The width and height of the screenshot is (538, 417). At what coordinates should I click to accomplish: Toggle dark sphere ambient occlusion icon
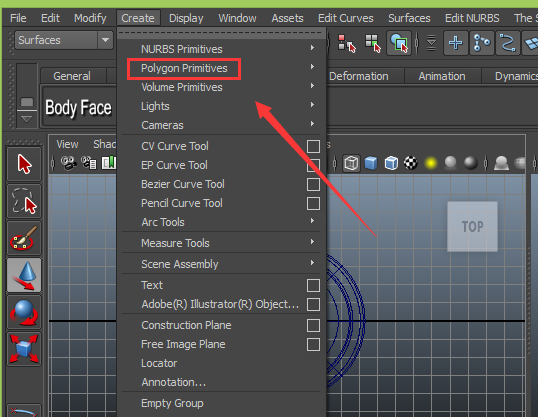pos(471,163)
